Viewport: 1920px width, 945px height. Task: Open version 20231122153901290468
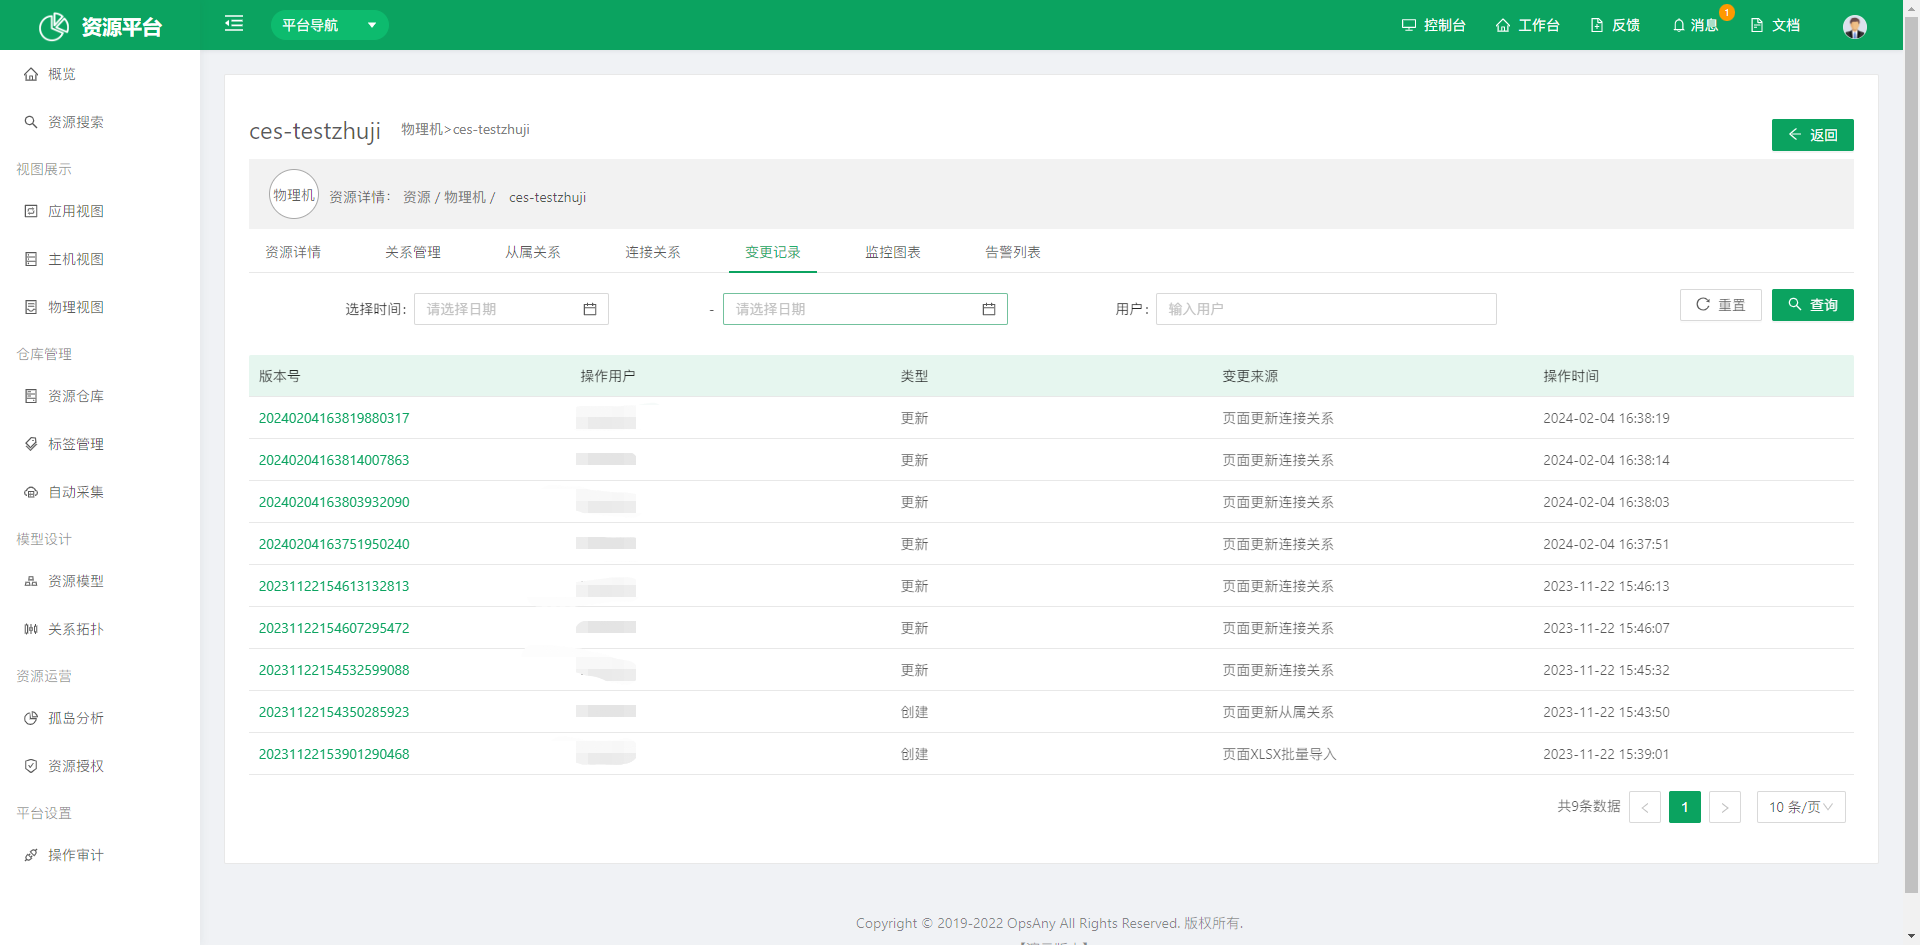pyautogui.click(x=334, y=754)
